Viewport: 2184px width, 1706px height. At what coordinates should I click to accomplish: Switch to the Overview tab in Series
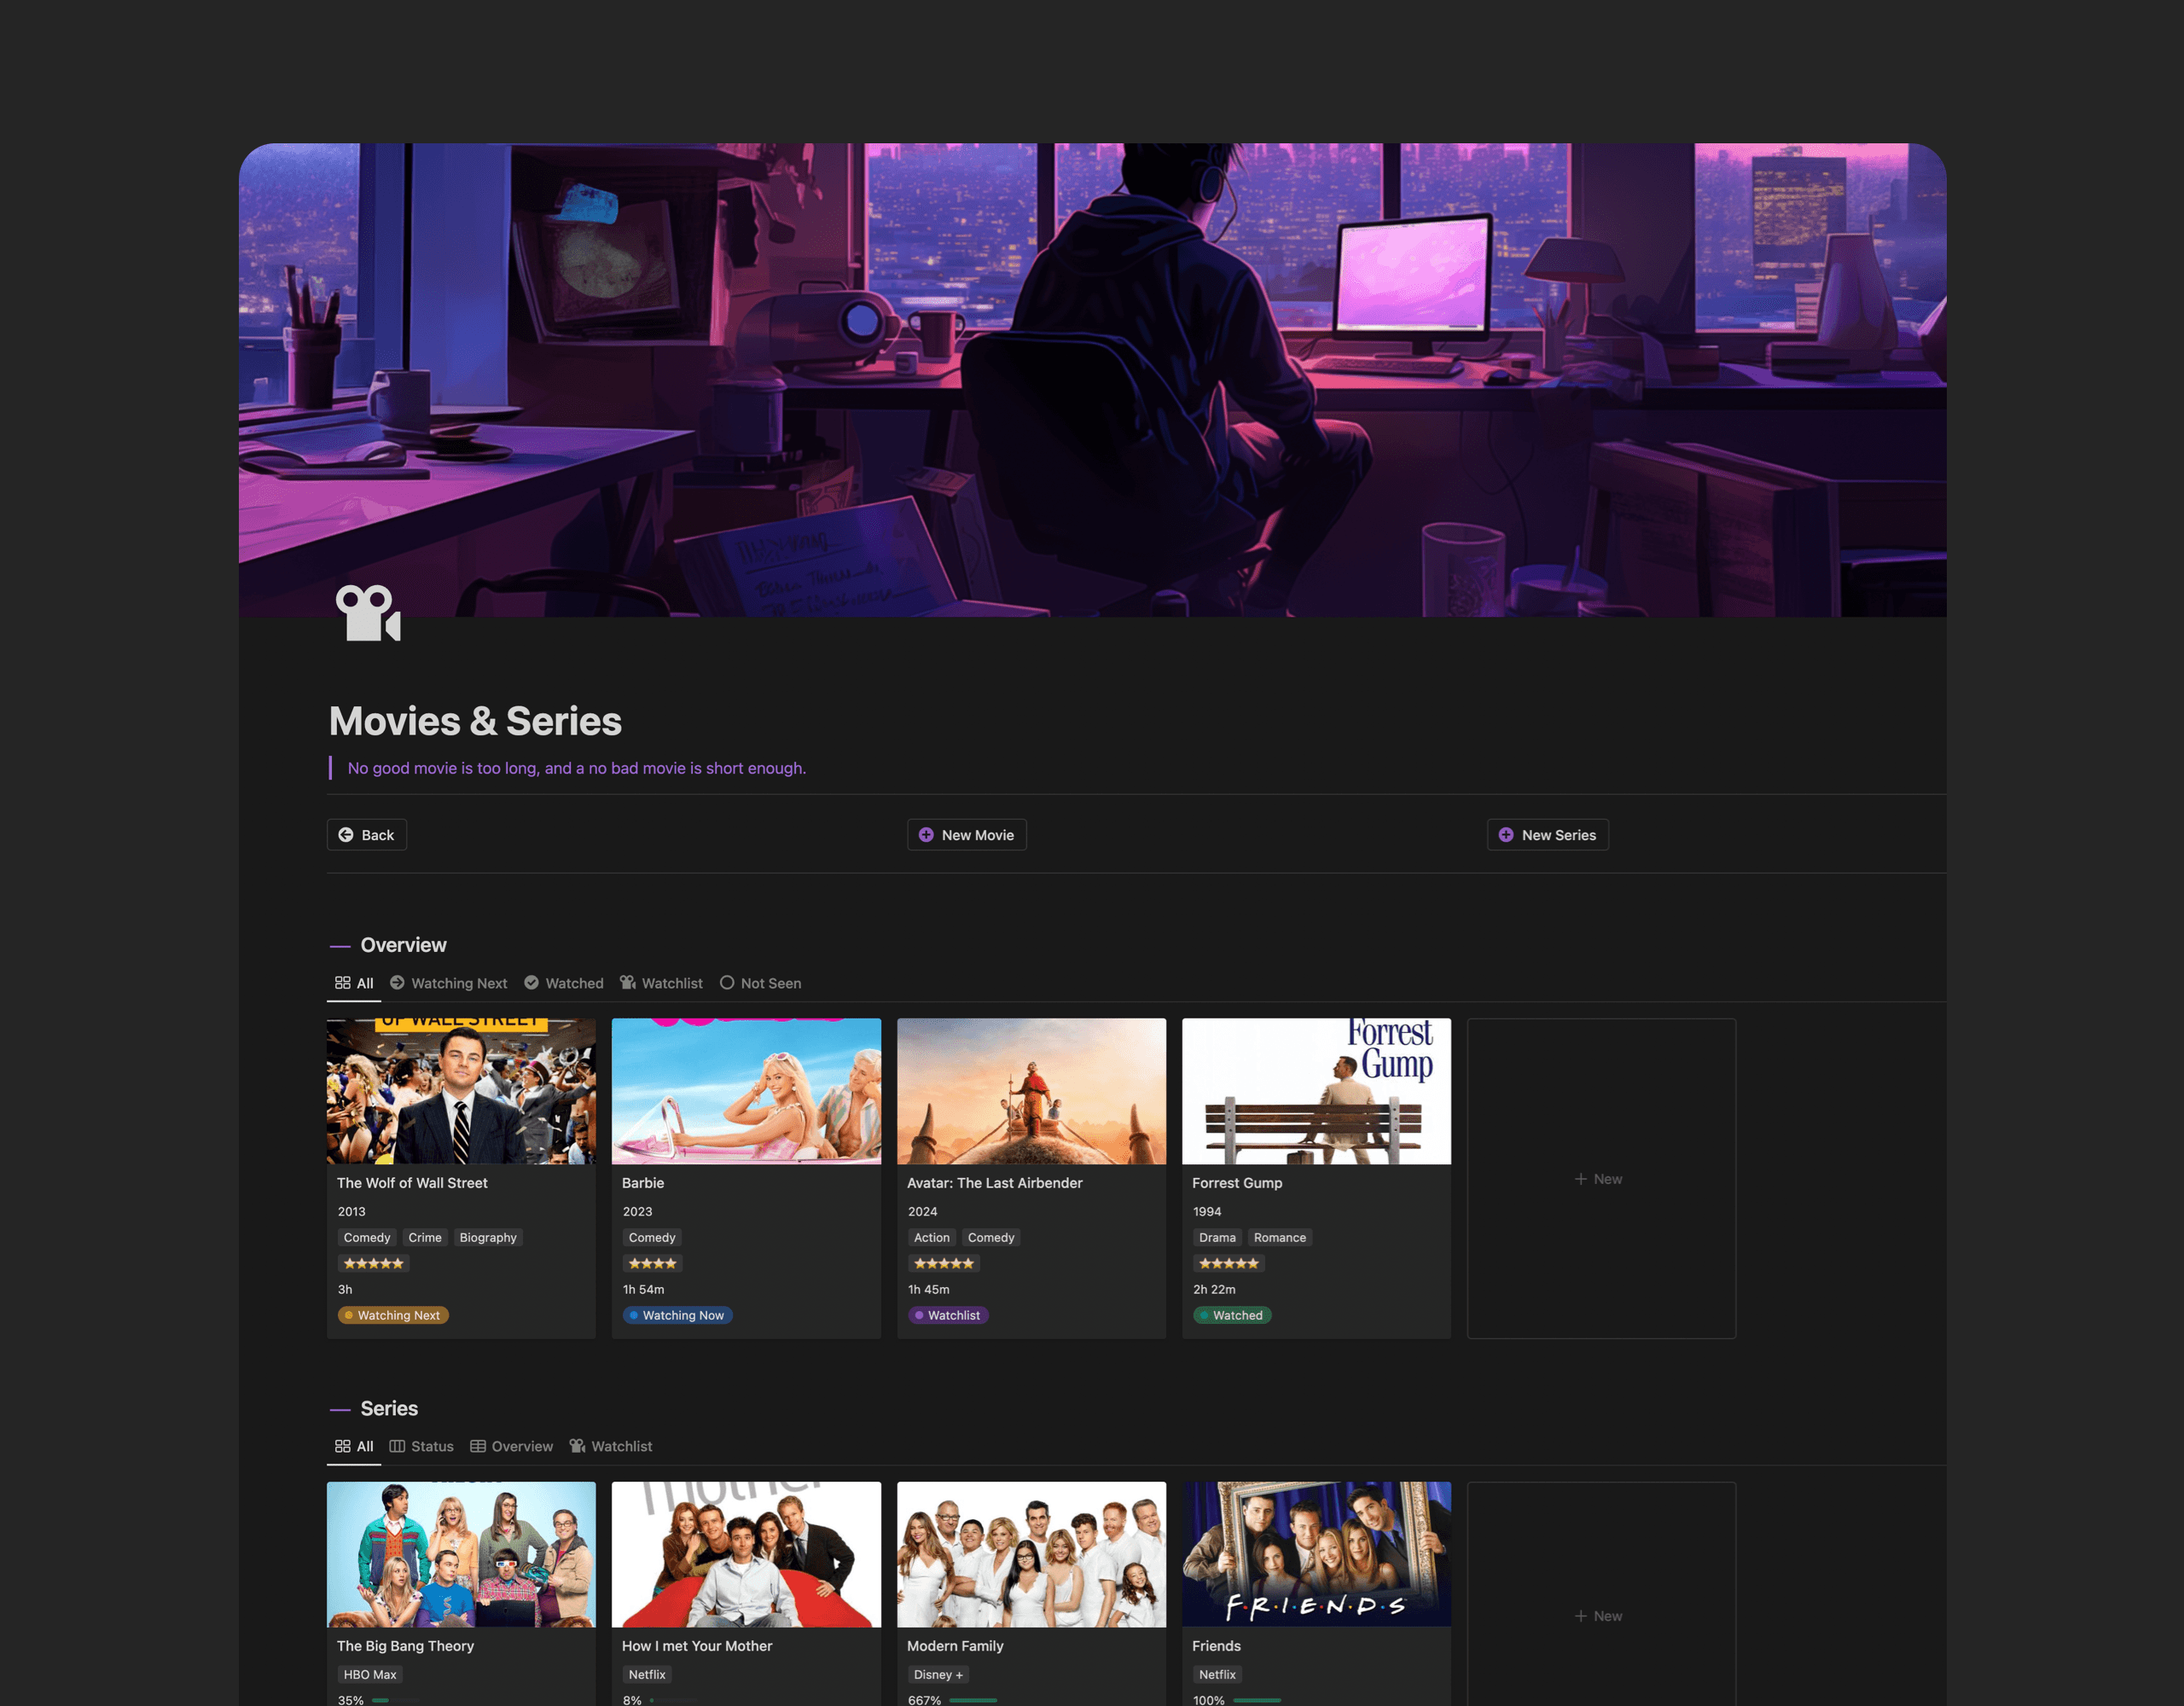511,1446
